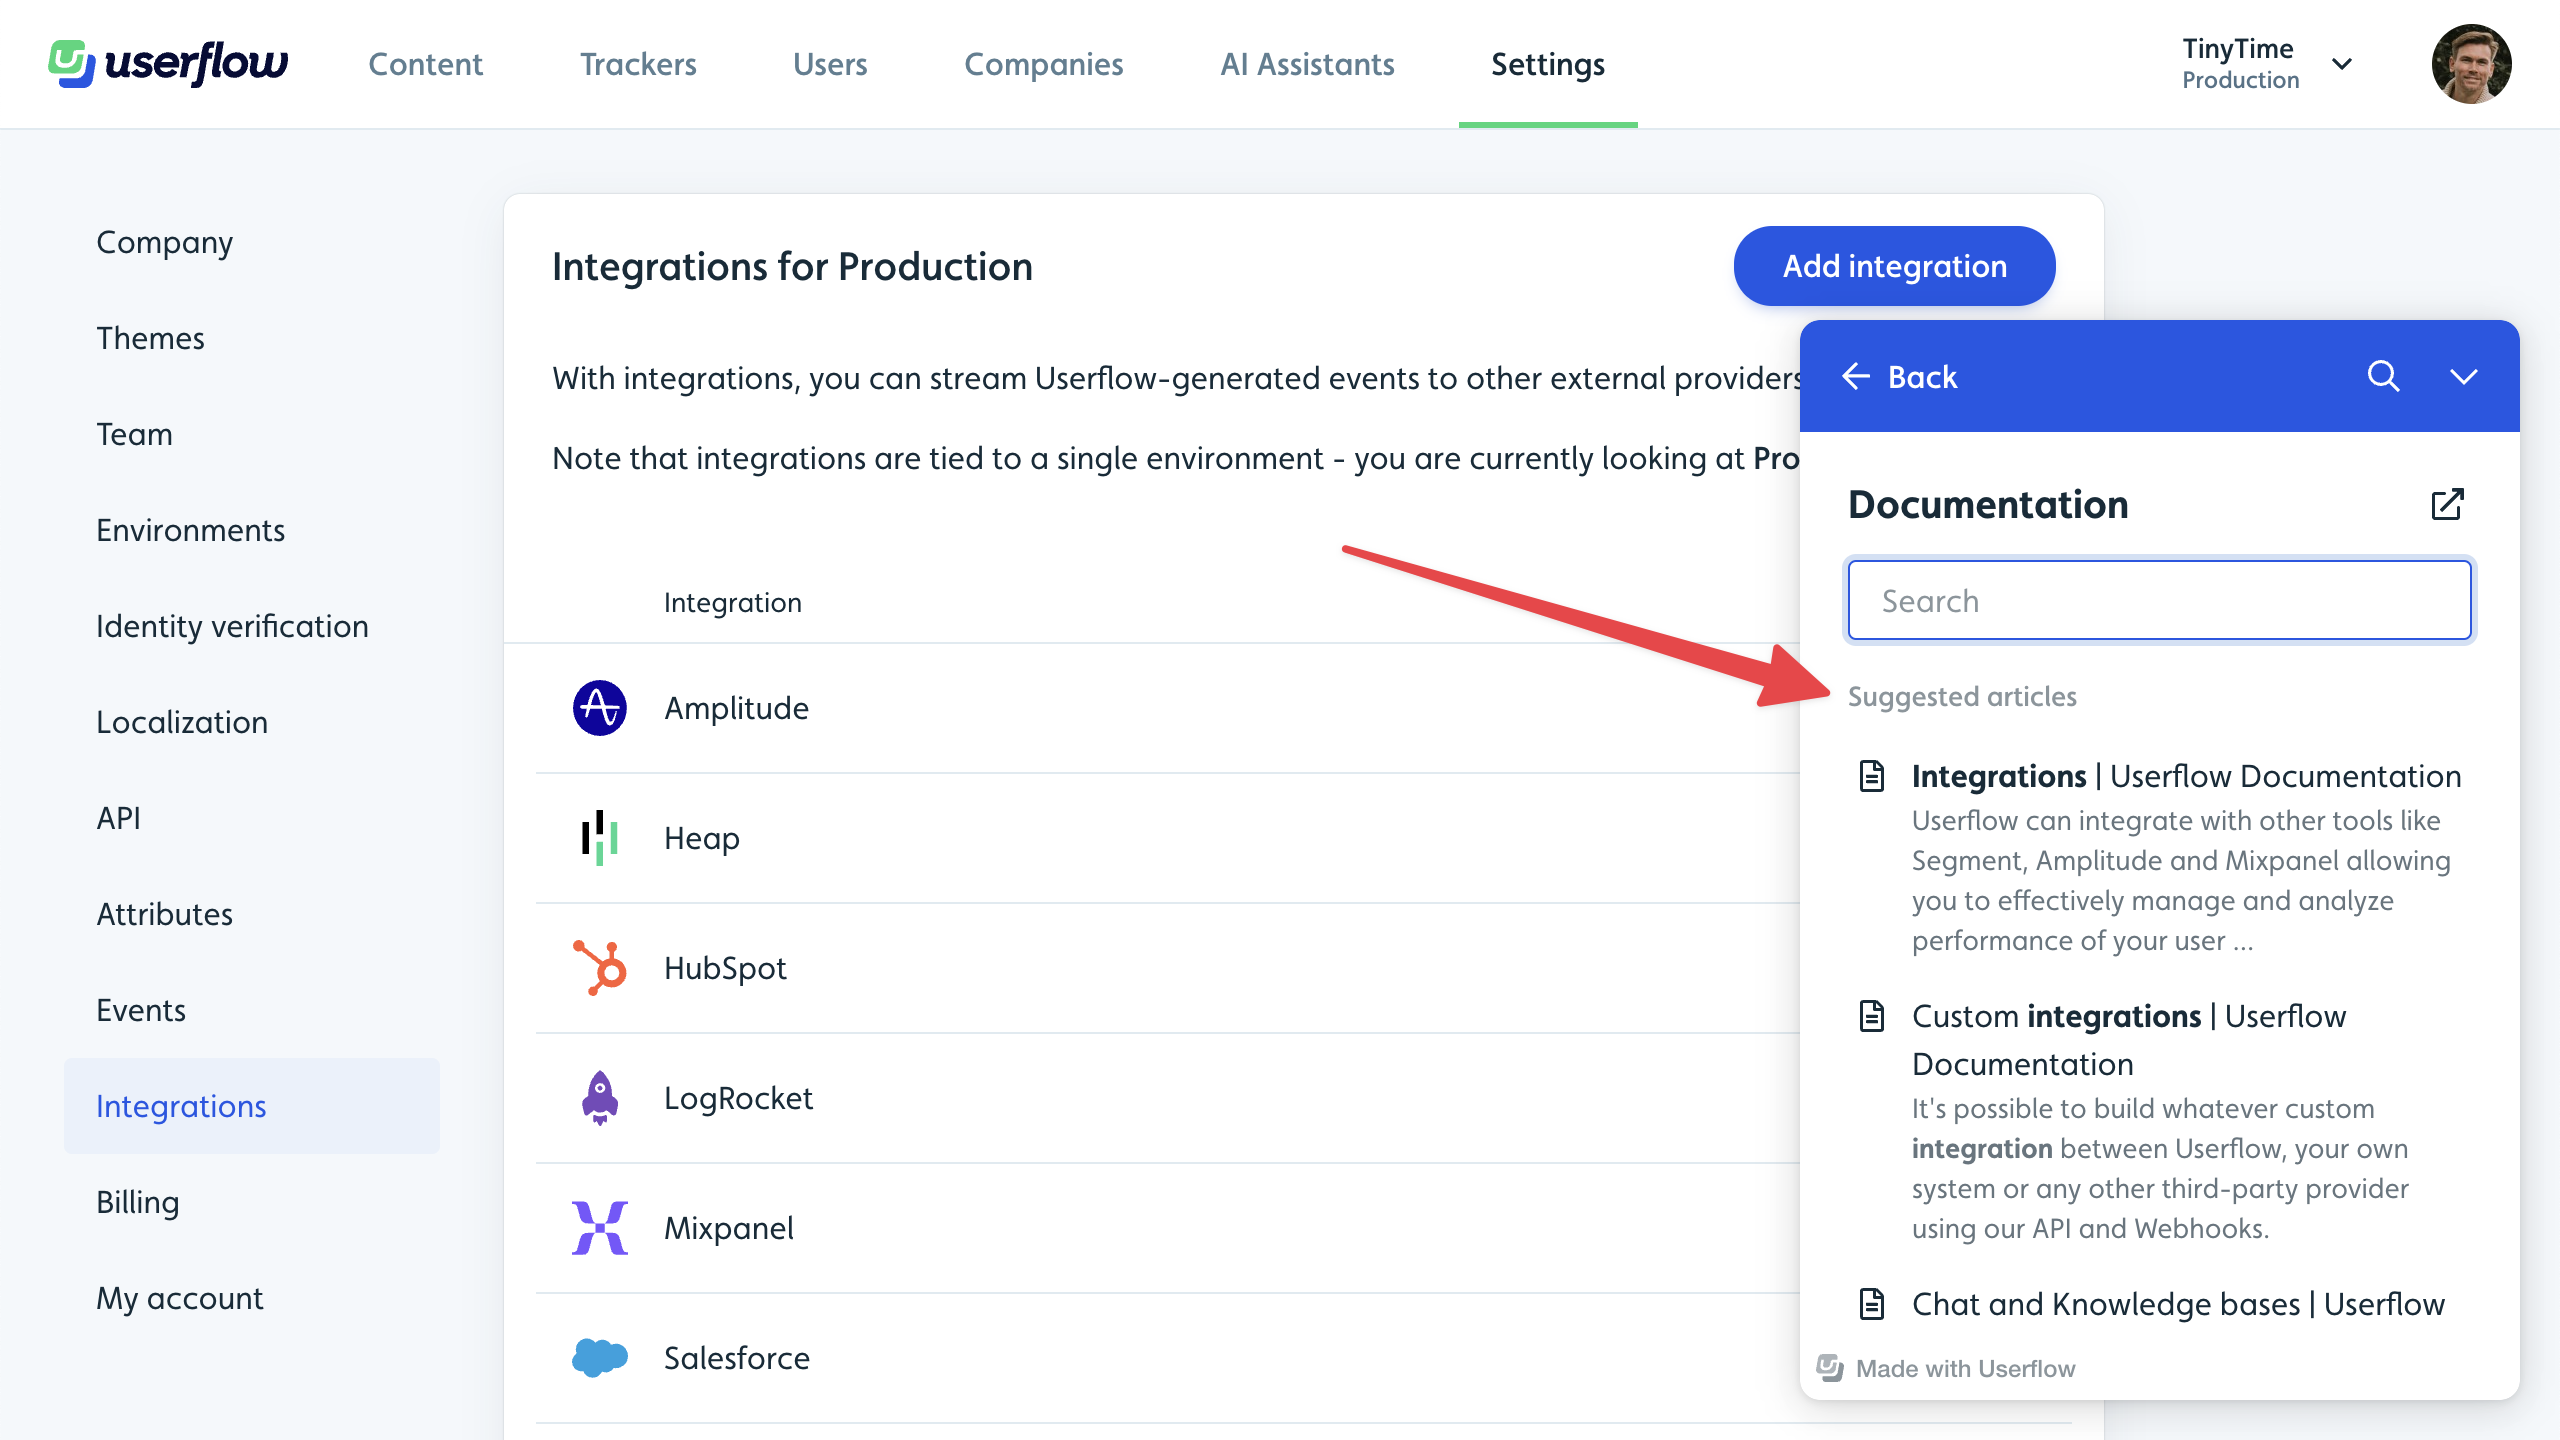Open the Trackers tab
Screen dimensions: 2560x1440
638,64
